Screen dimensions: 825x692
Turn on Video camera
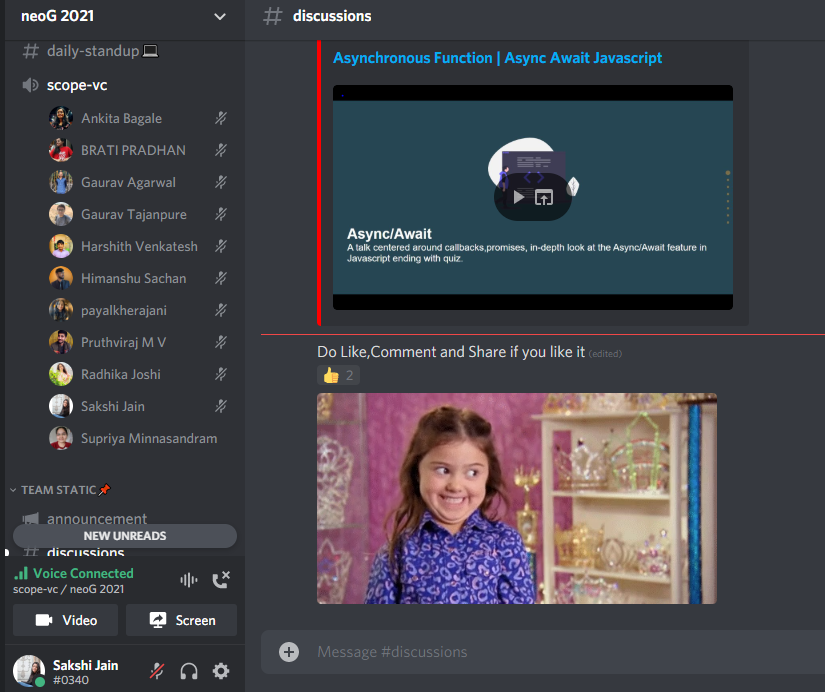click(x=66, y=620)
